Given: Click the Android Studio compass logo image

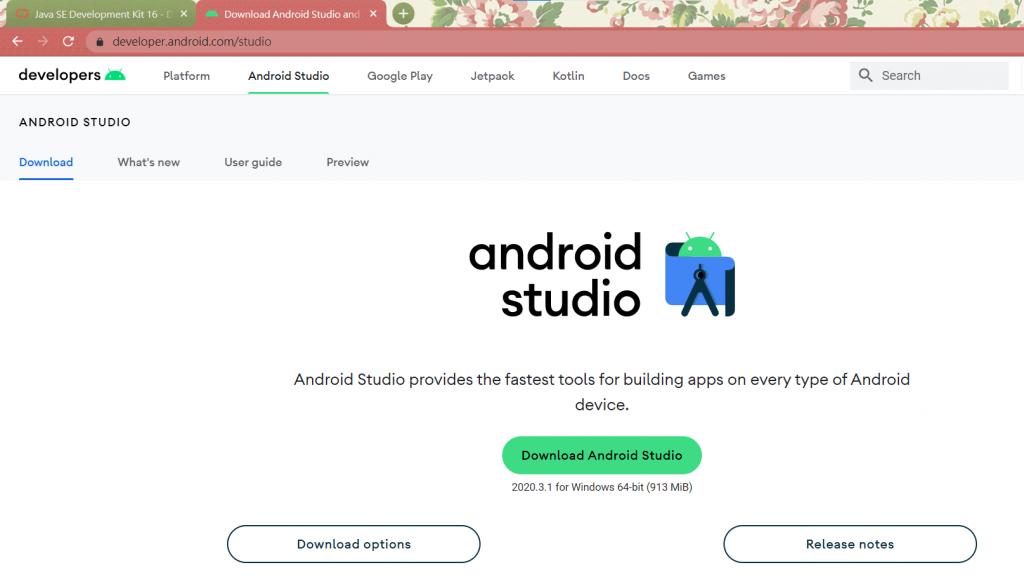Looking at the screenshot, I should point(699,274).
